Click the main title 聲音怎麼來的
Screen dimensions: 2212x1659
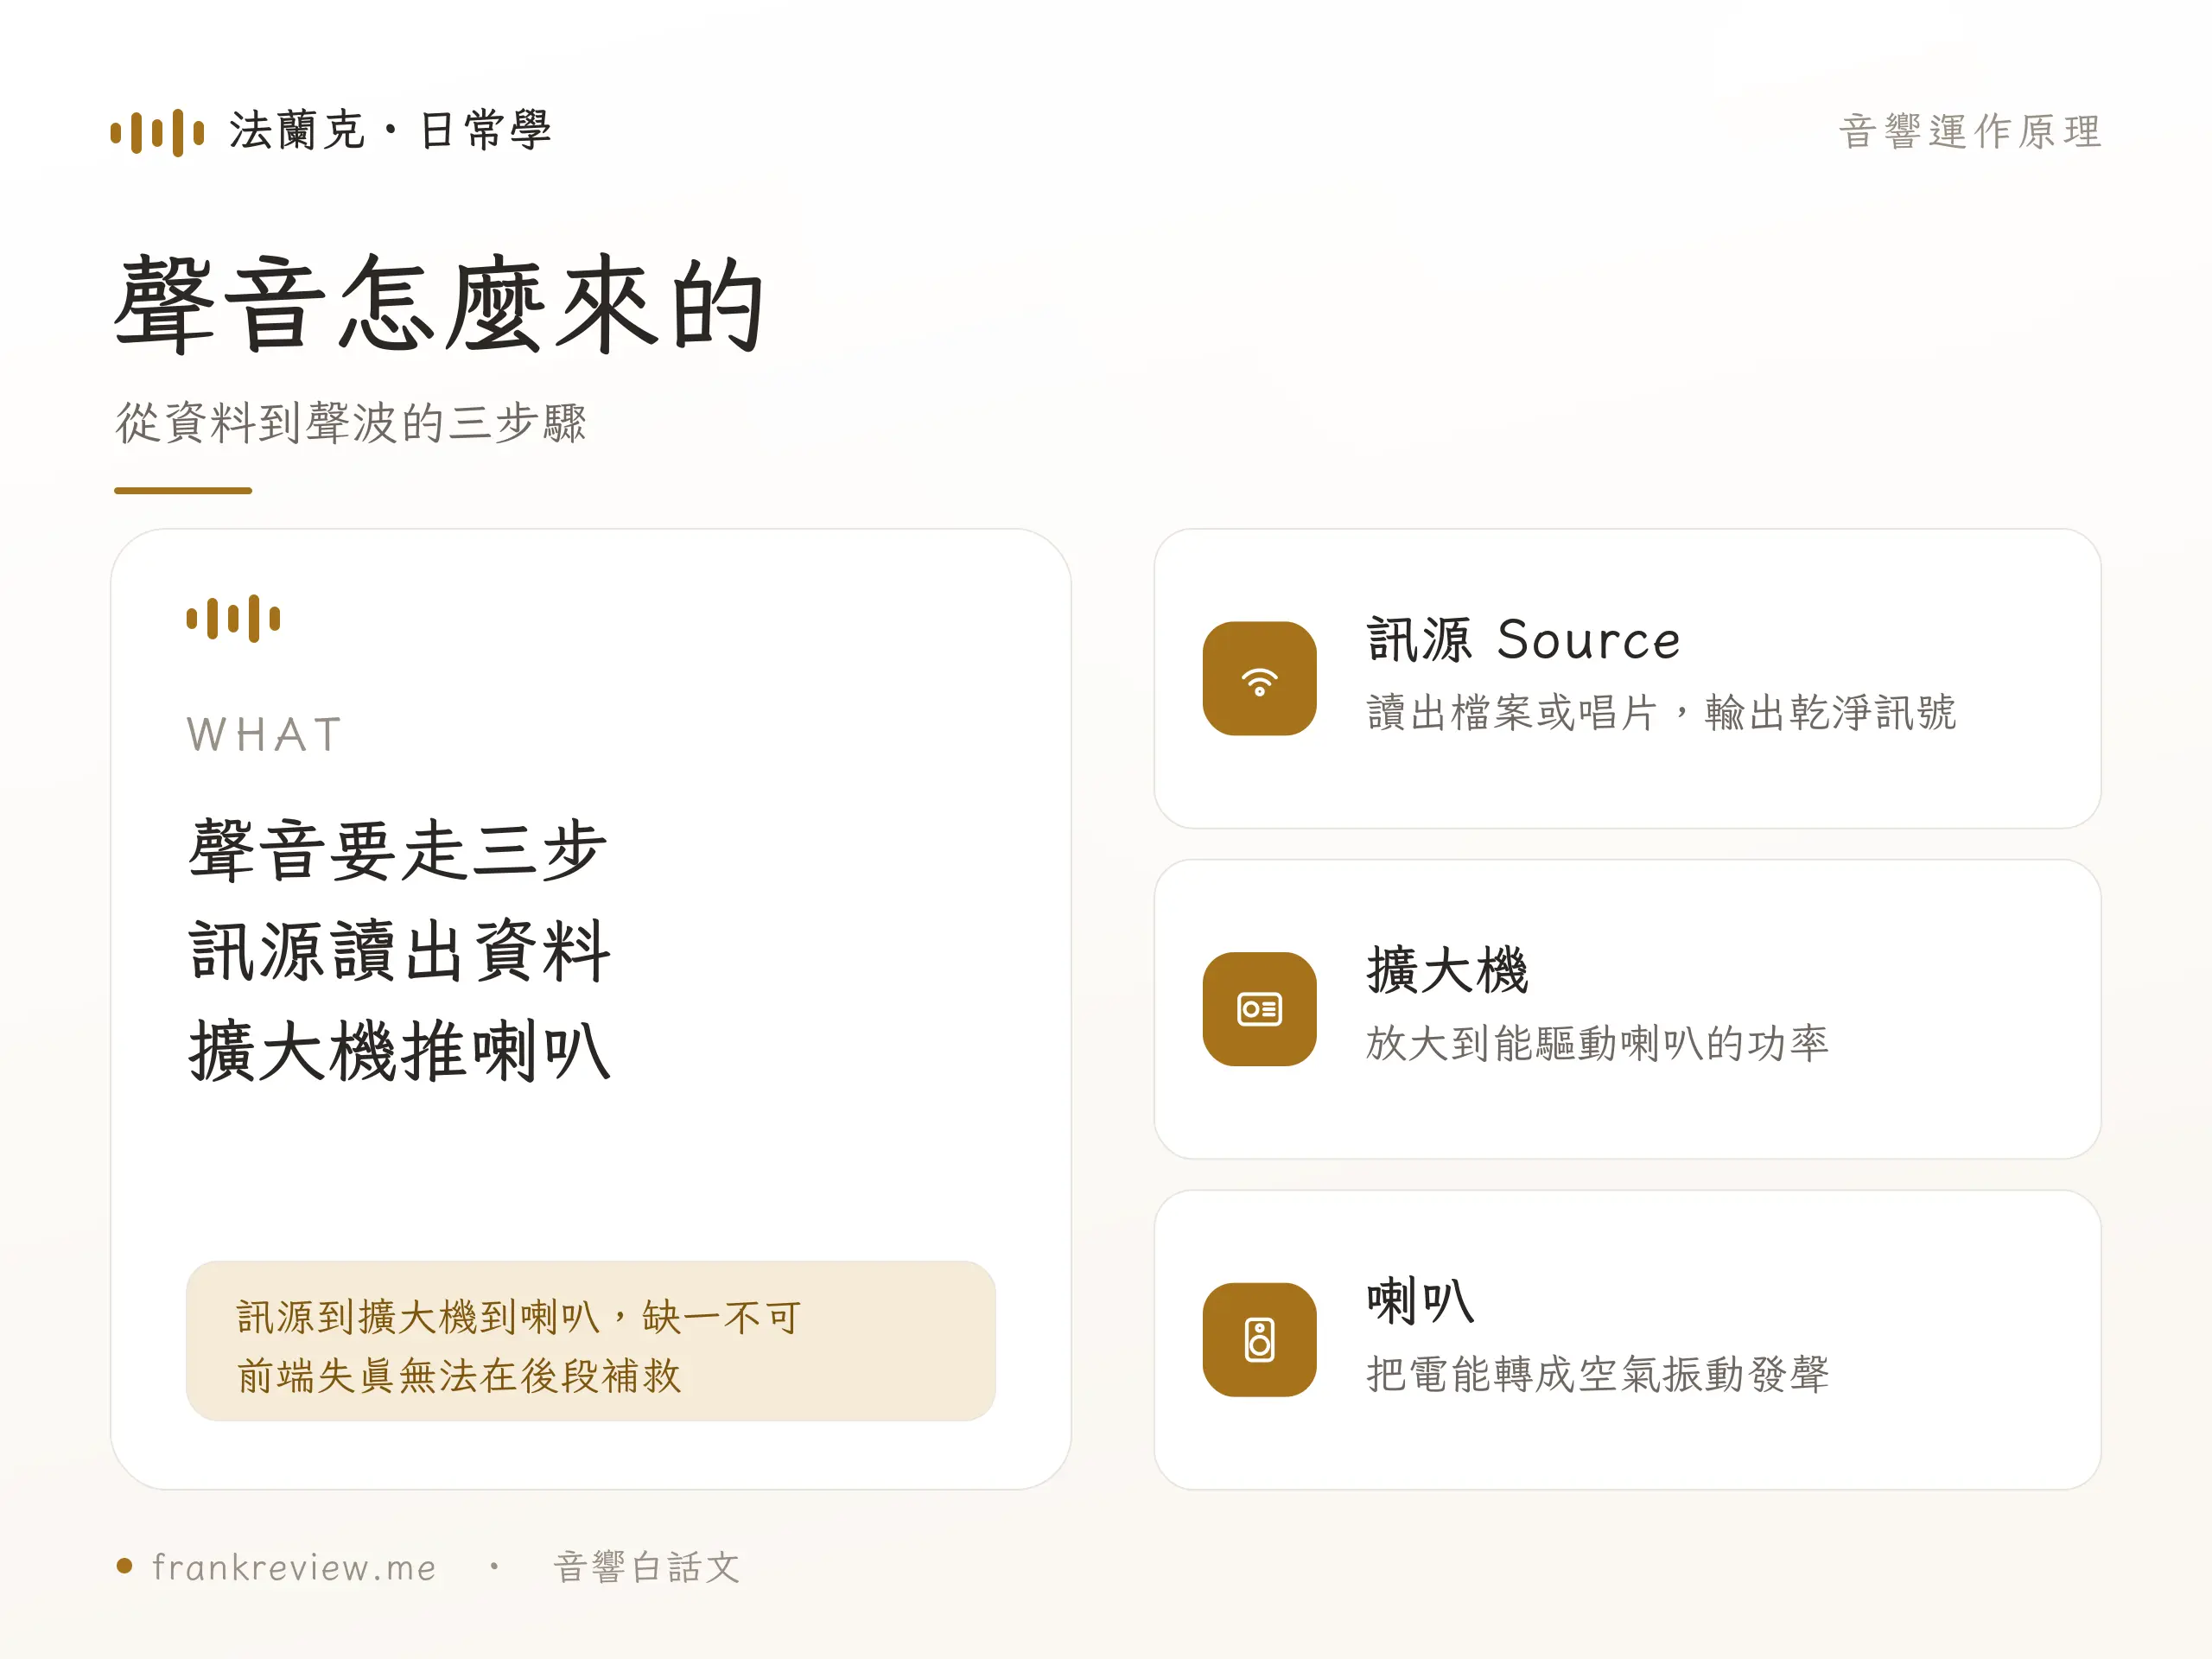click(441, 304)
